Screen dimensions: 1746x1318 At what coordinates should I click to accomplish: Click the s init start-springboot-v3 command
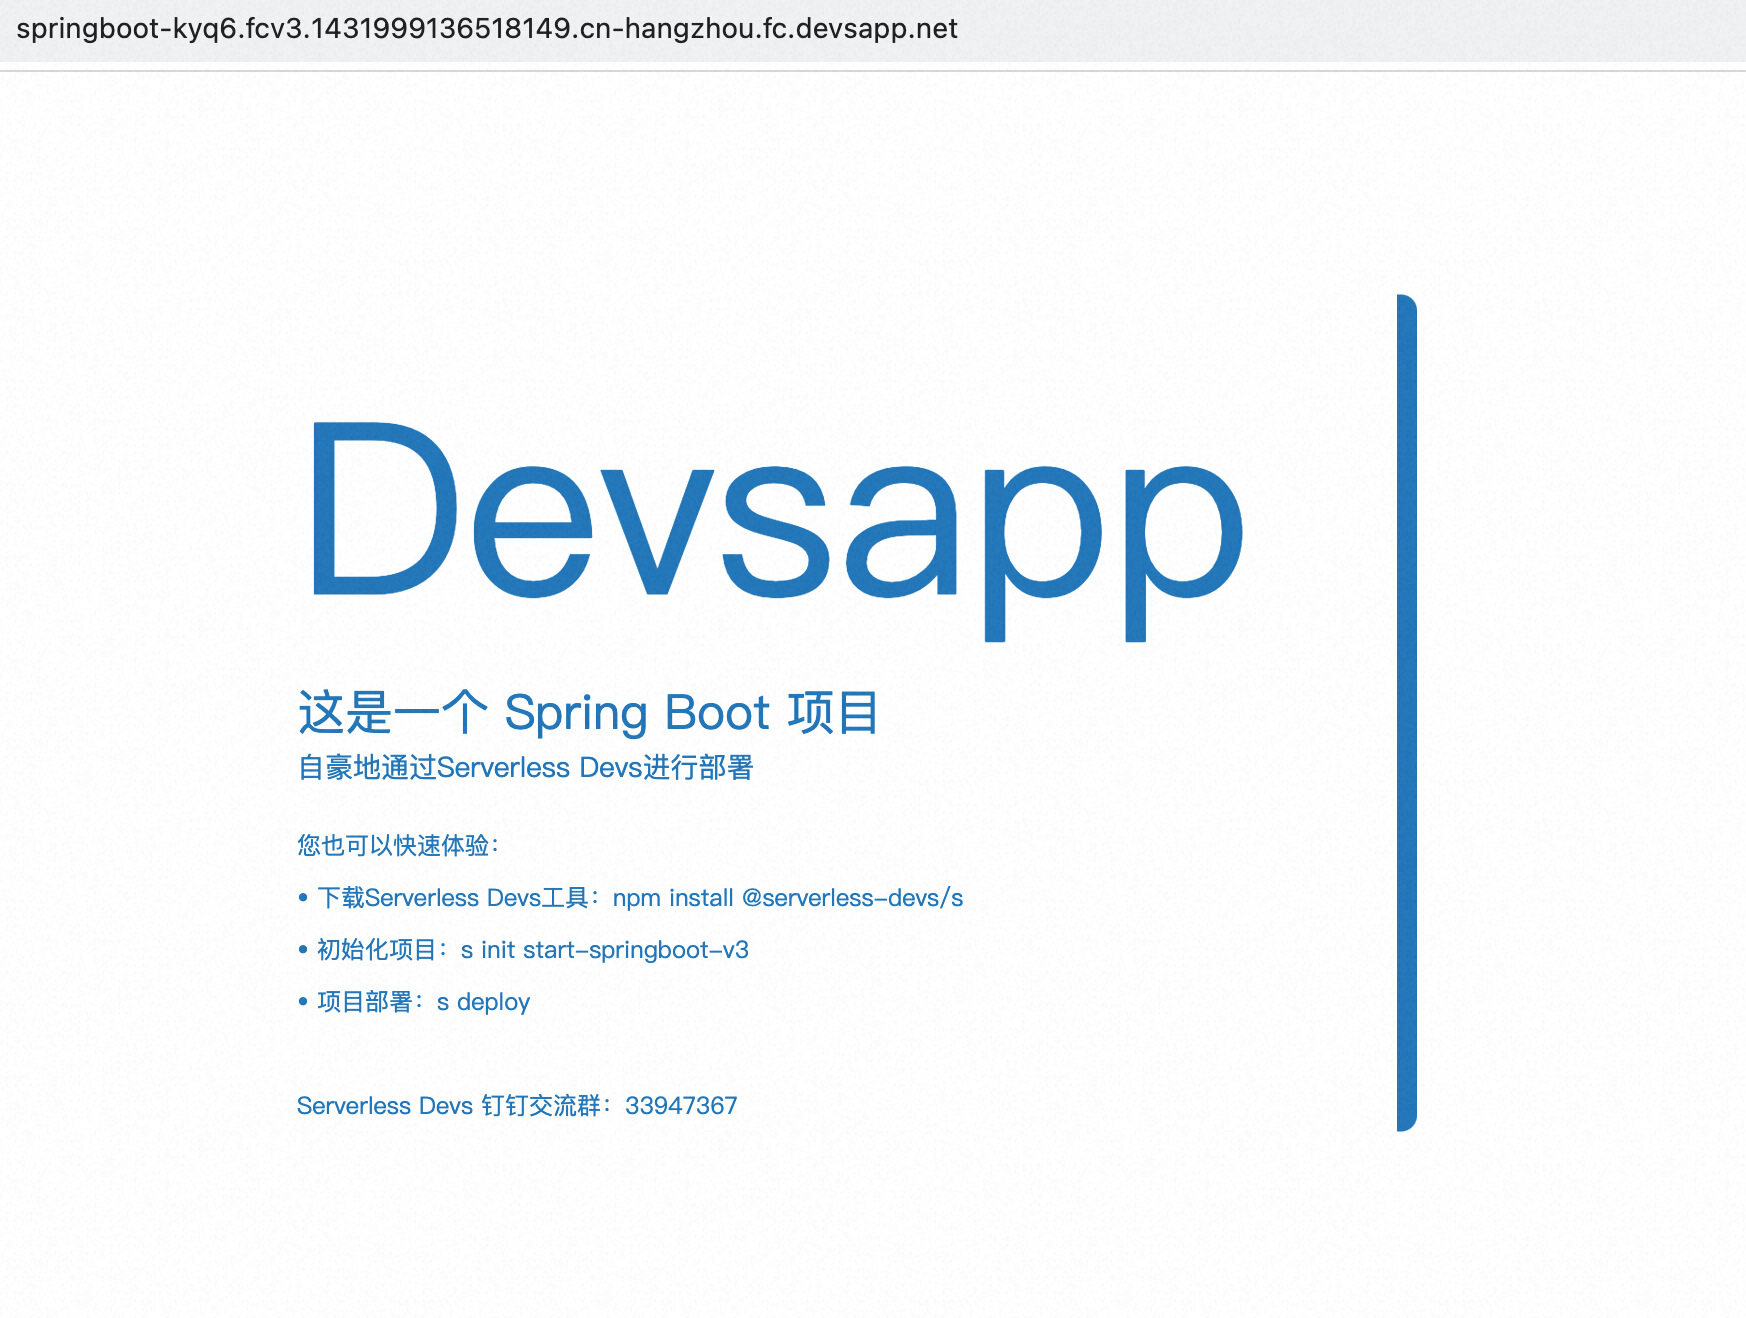pos(605,950)
